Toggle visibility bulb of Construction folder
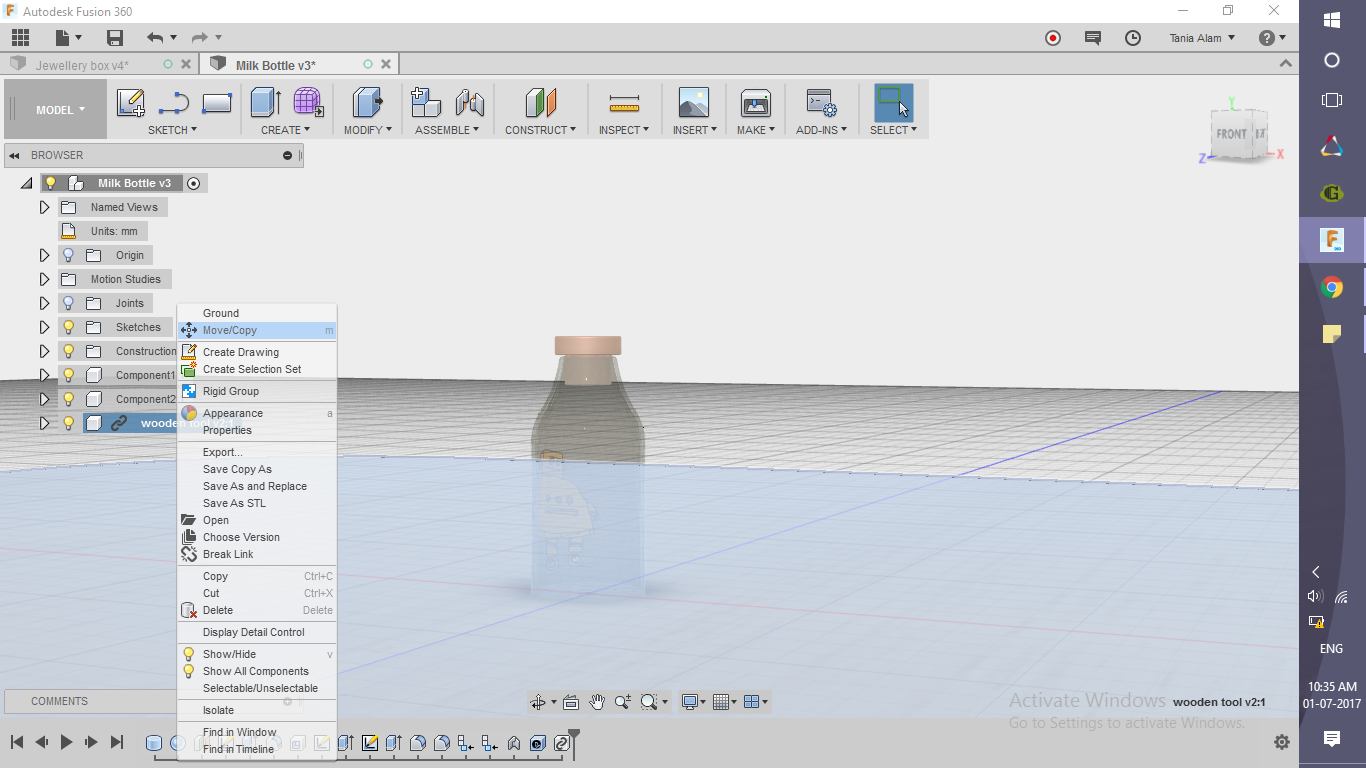The height and width of the screenshot is (768, 1366). pyautogui.click(x=69, y=351)
